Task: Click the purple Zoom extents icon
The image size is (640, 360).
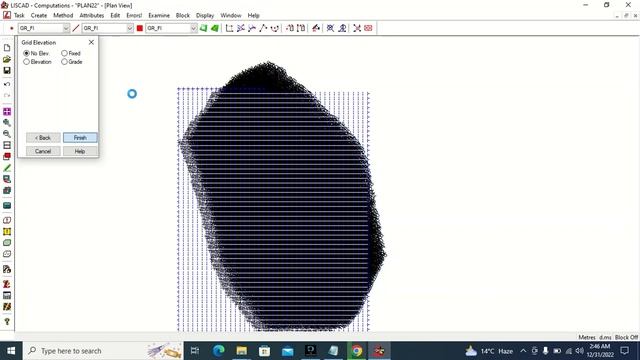Action: tap(7, 111)
